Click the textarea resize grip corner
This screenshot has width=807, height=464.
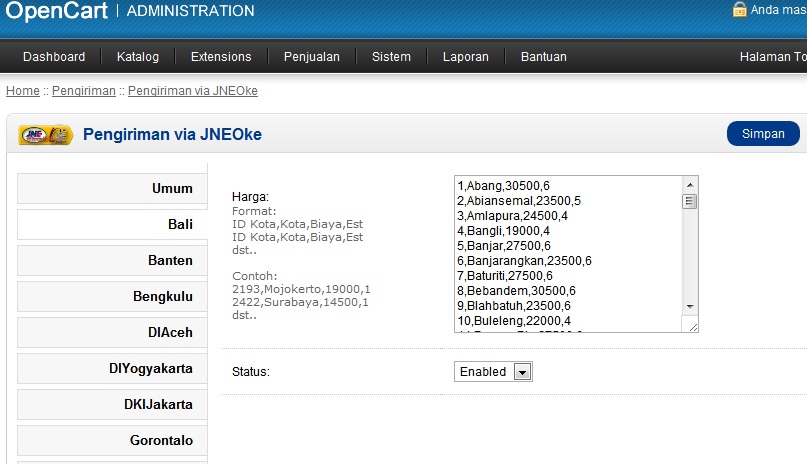(x=692, y=326)
